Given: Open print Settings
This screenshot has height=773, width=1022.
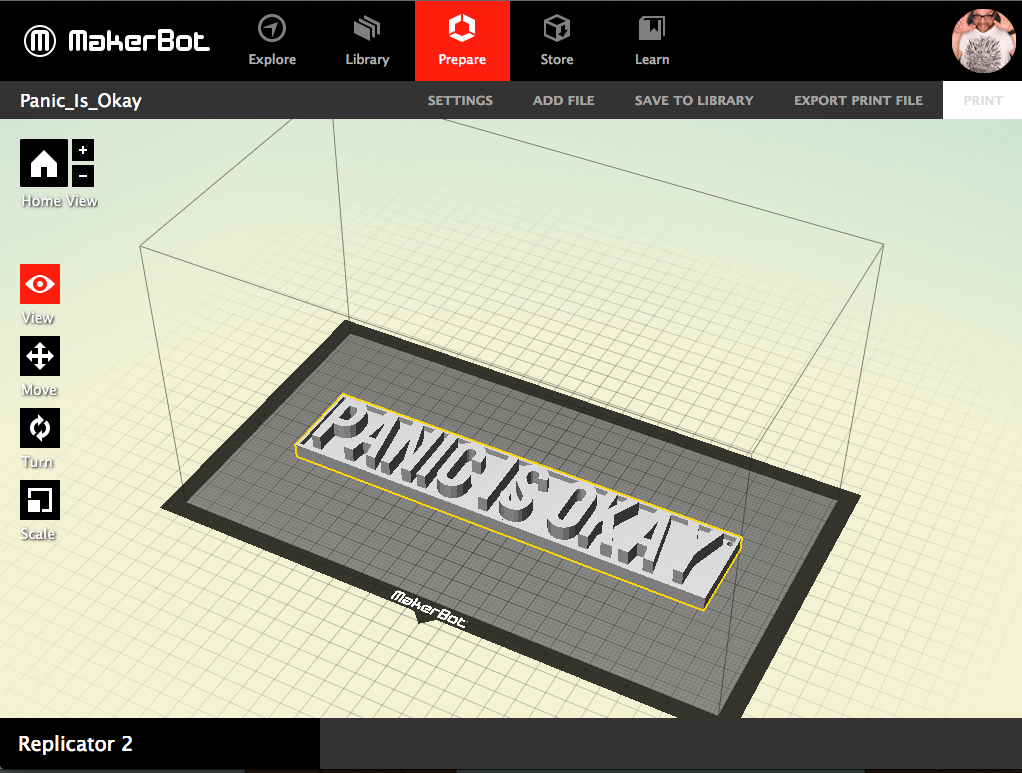Looking at the screenshot, I should point(460,100).
